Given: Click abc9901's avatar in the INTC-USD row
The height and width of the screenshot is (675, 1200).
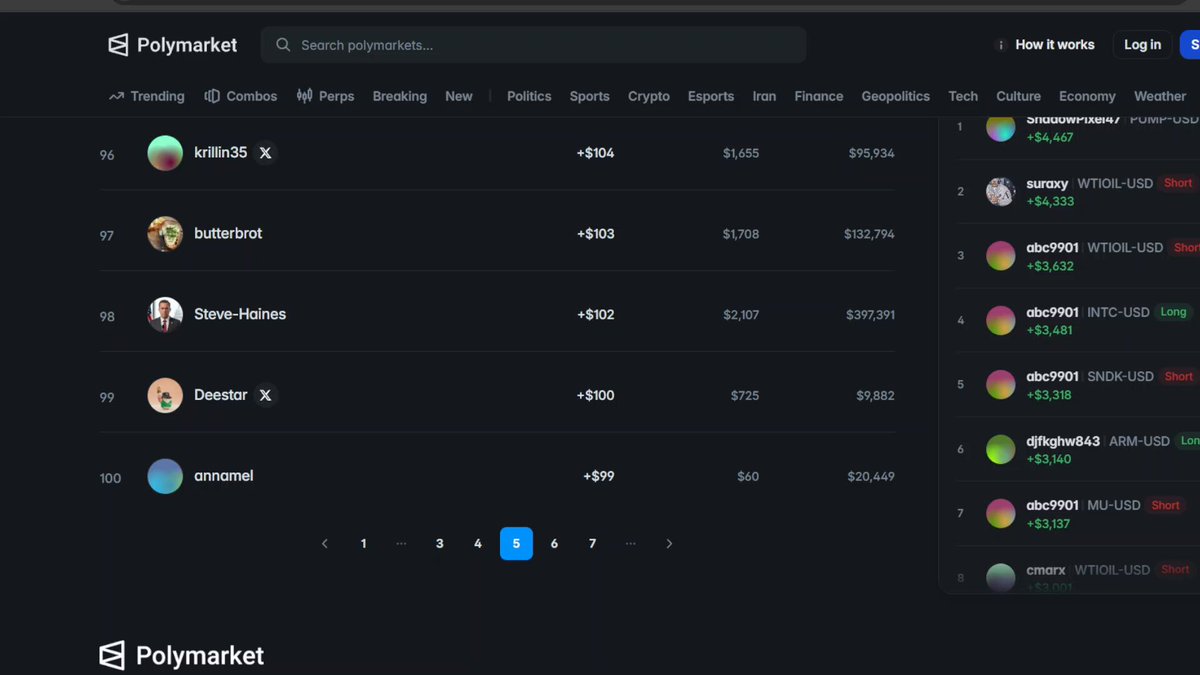Looking at the screenshot, I should [1001, 320].
